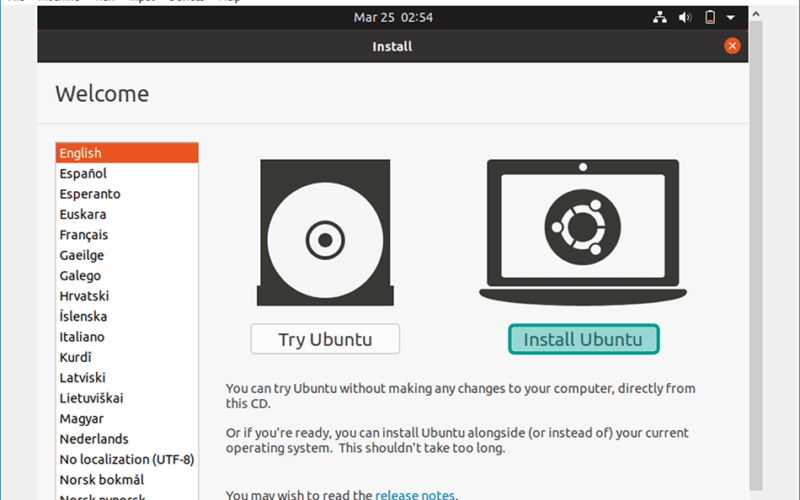Close the Install window with orange X

tap(732, 46)
